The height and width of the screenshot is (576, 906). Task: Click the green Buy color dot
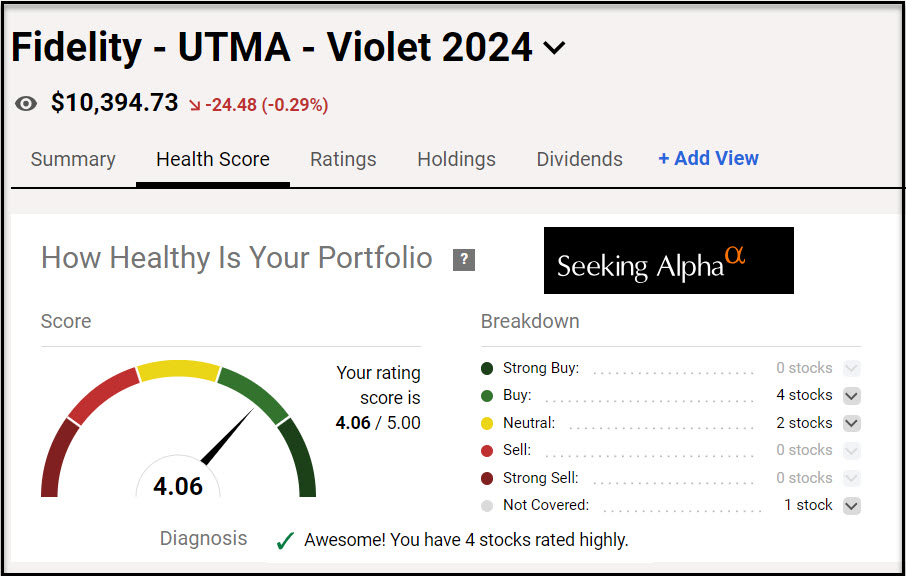tap(487, 396)
